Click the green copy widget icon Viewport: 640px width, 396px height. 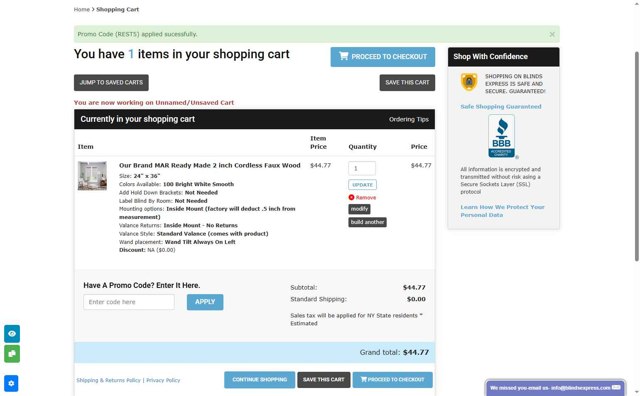pos(12,354)
